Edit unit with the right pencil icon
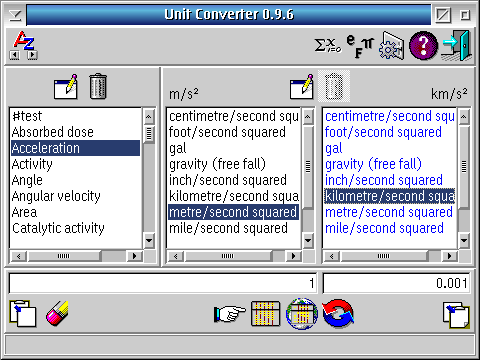Screen dimensions: 480x360 (302, 87)
